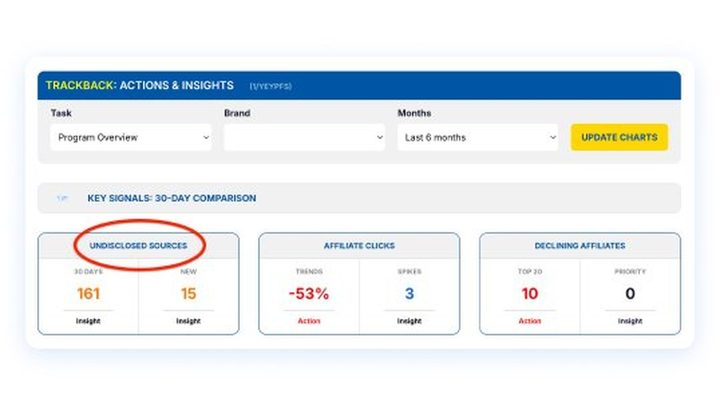Open the Insight link under Priority 0
The height and width of the screenshot is (405, 720).
click(x=630, y=321)
